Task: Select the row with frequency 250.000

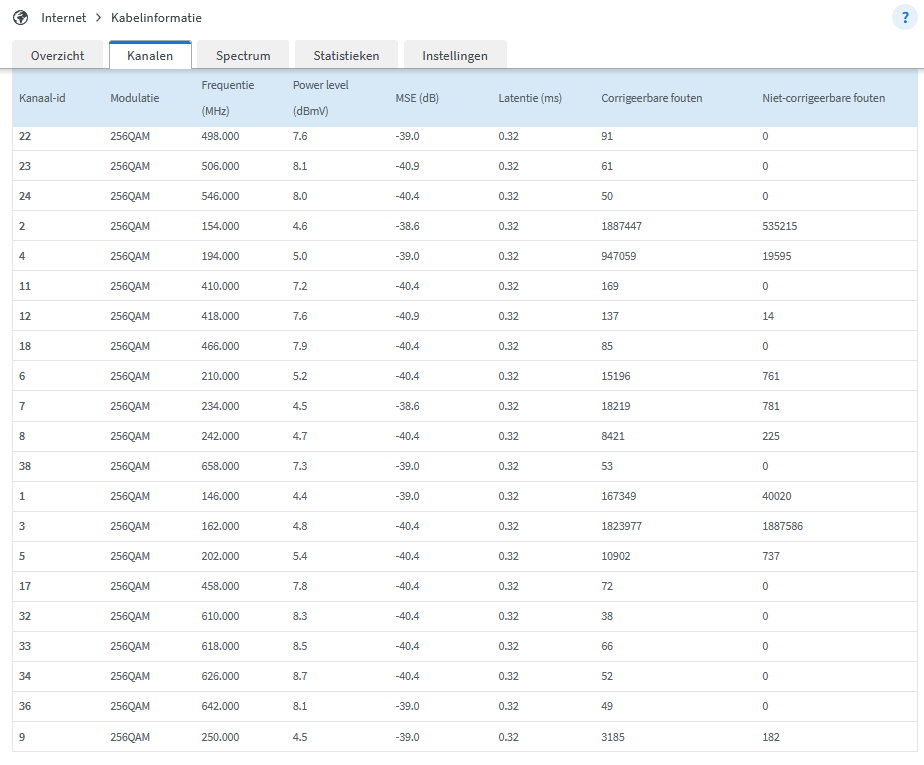Action: pyautogui.click(x=220, y=737)
